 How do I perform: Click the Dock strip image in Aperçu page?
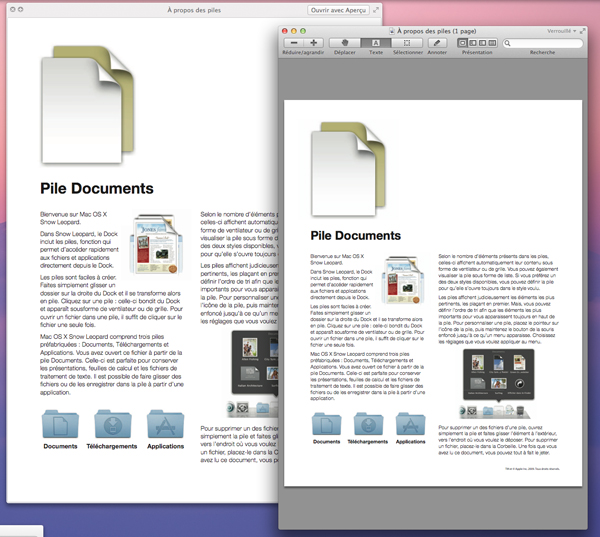(x=494, y=411)
